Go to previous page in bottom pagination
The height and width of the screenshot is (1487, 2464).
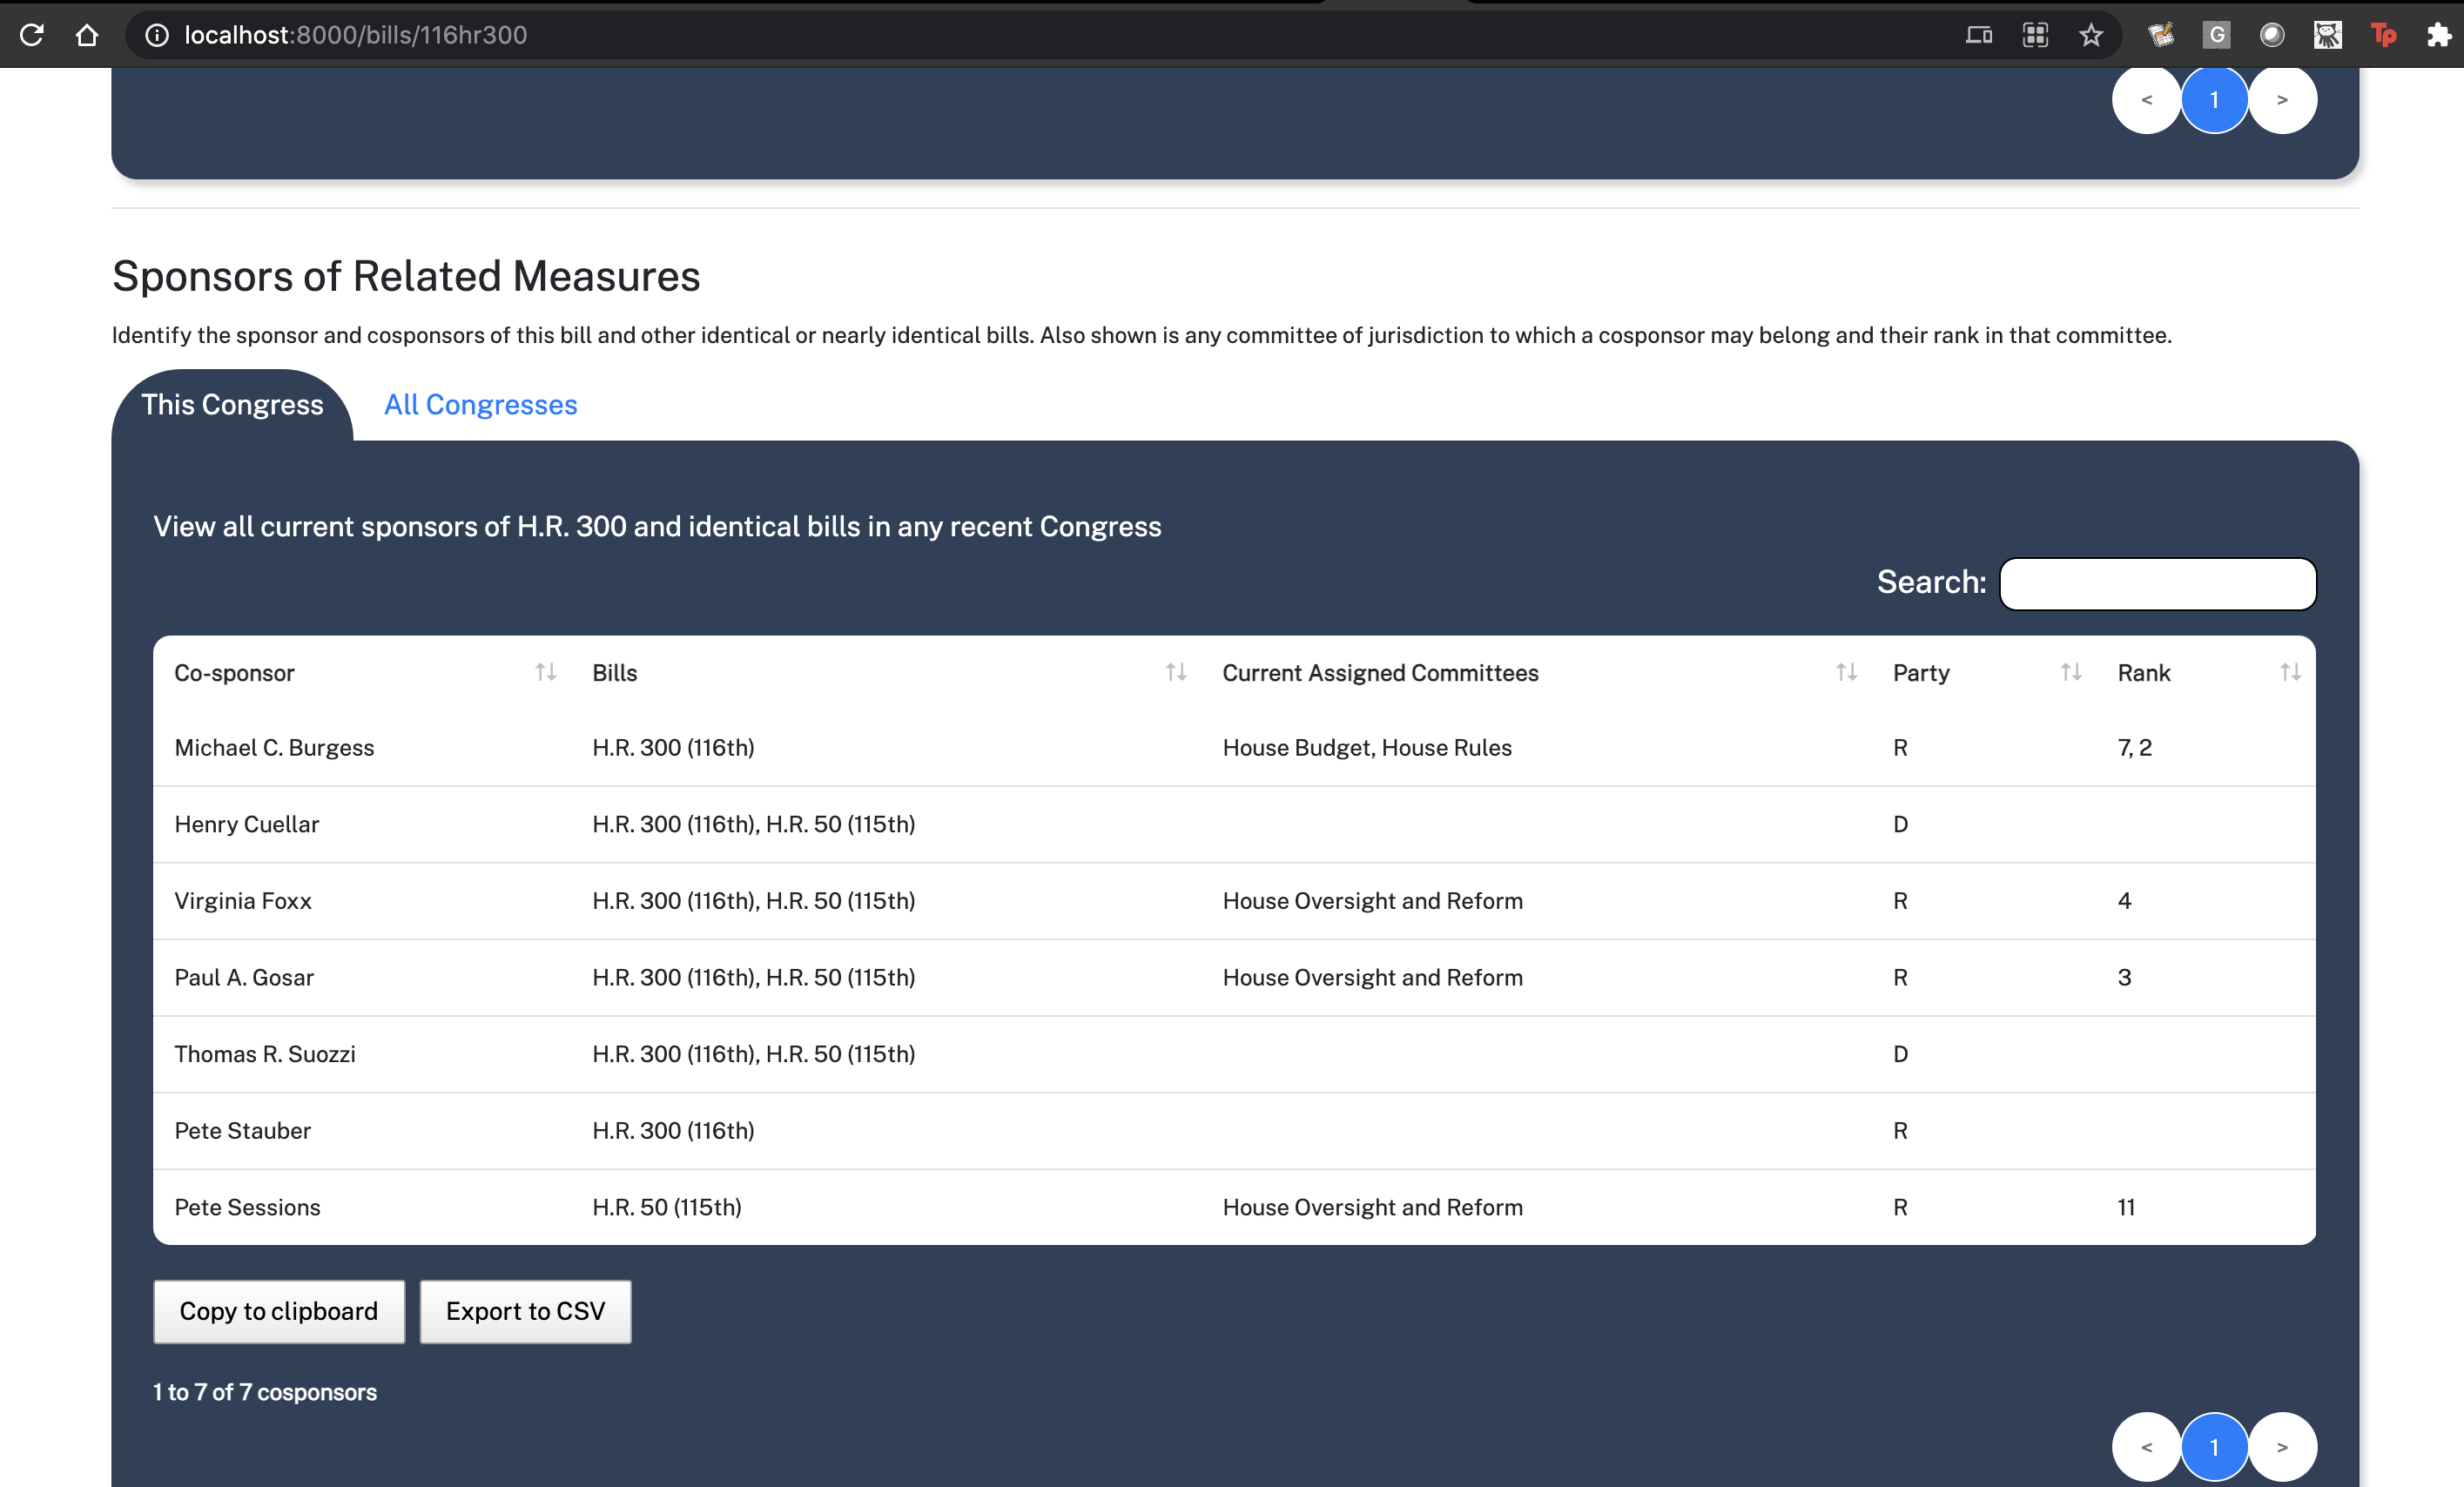click(x=2146, y=1446)
